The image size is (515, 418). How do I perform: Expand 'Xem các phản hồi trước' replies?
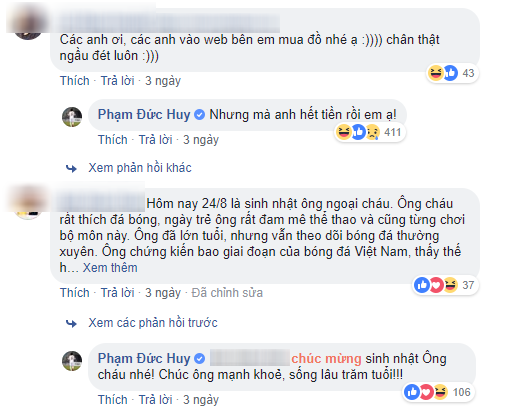(x=153, y=323)
